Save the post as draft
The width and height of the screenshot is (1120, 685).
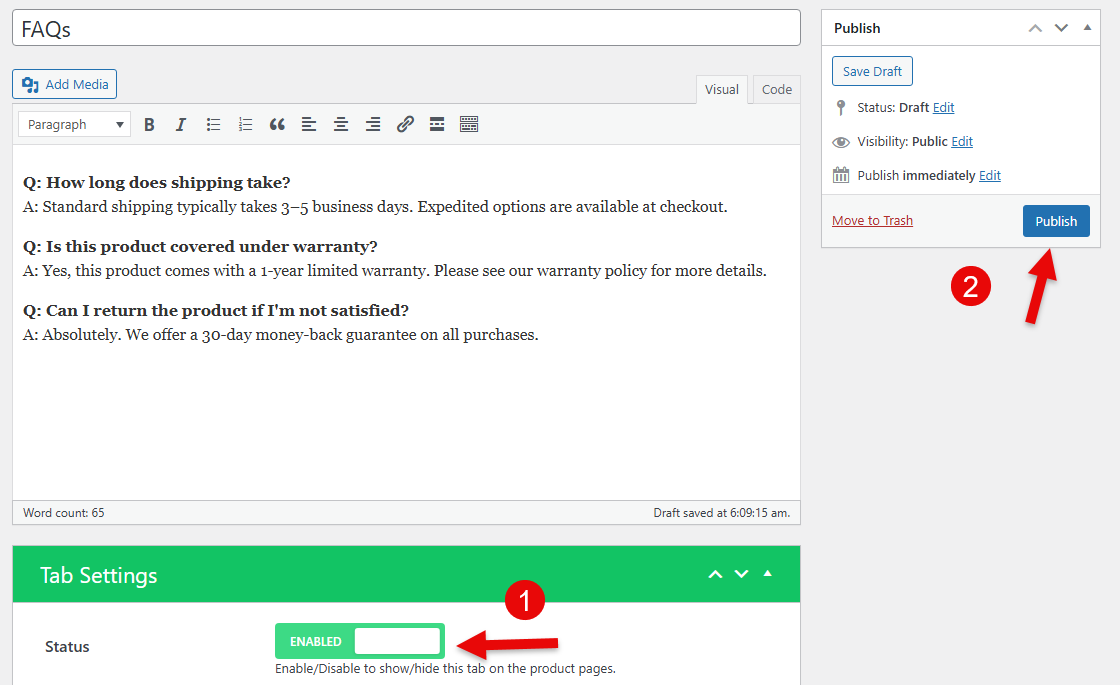[872, 71]
